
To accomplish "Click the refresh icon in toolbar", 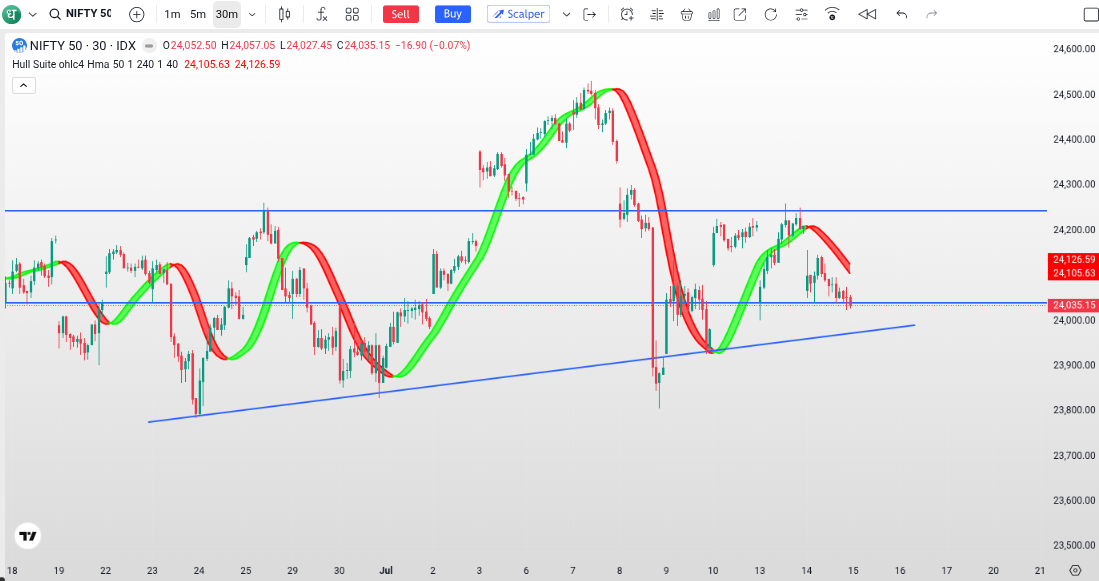I will tap(770, 14).
